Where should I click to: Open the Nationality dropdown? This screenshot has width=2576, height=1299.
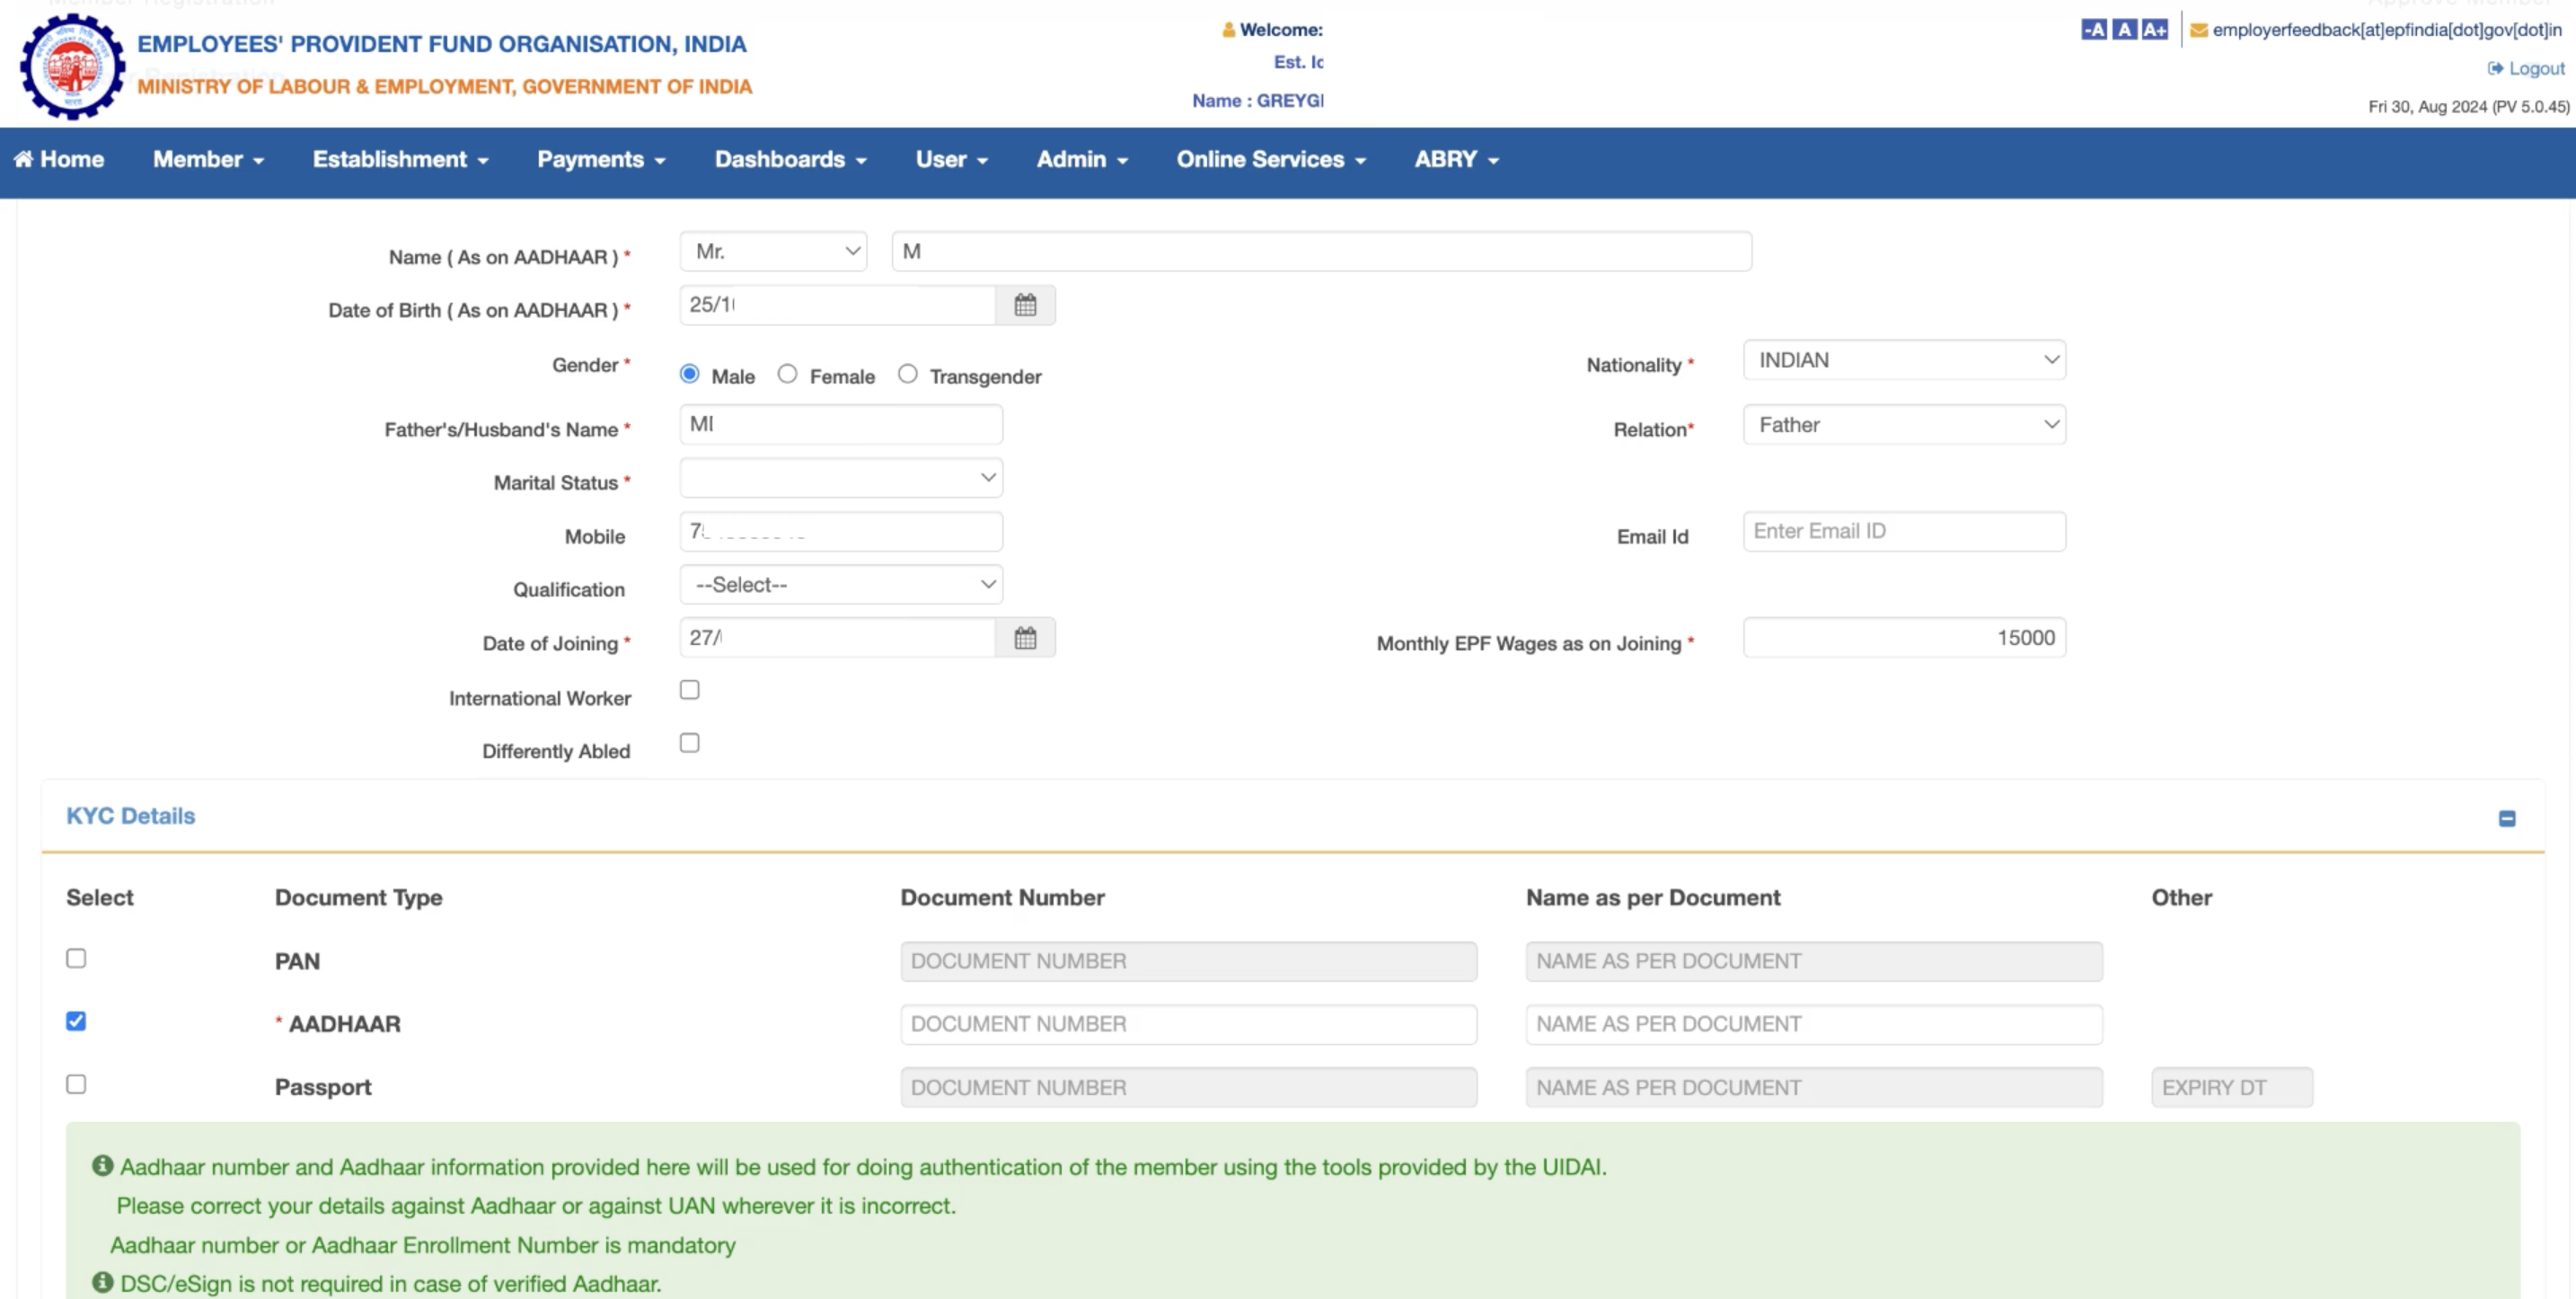pyautogui.click(x=1904, y=360)
